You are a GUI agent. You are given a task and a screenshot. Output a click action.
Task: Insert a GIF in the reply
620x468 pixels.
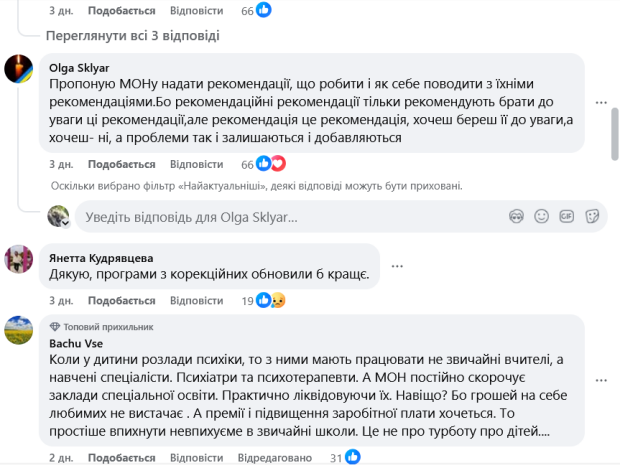pos(567,216)
